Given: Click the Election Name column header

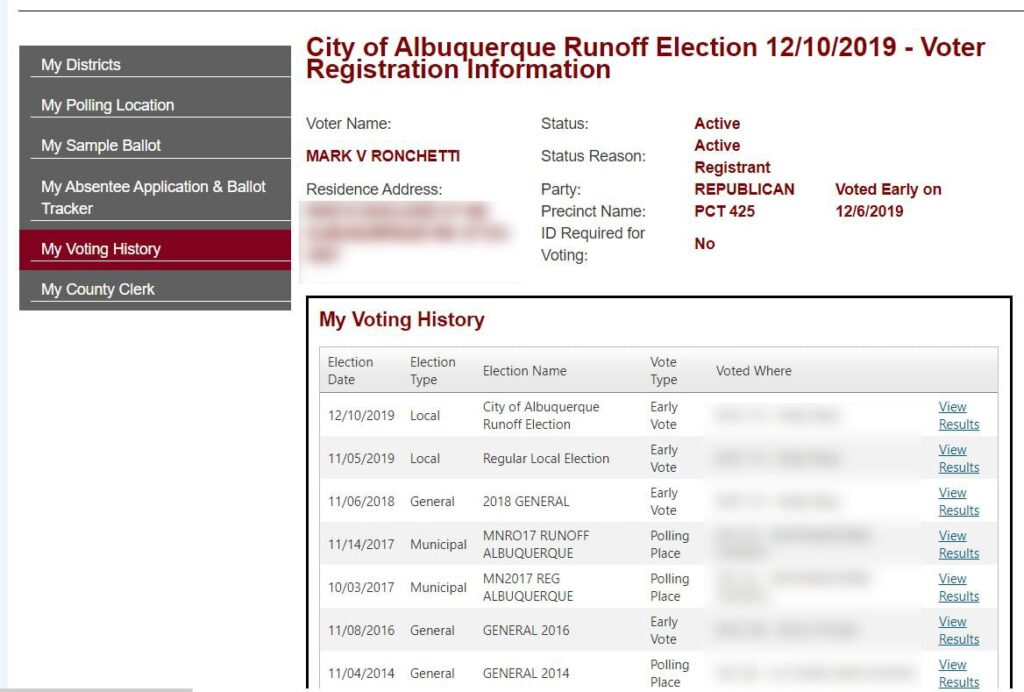Looking at the screenshot, I should [x=524, y=371].
